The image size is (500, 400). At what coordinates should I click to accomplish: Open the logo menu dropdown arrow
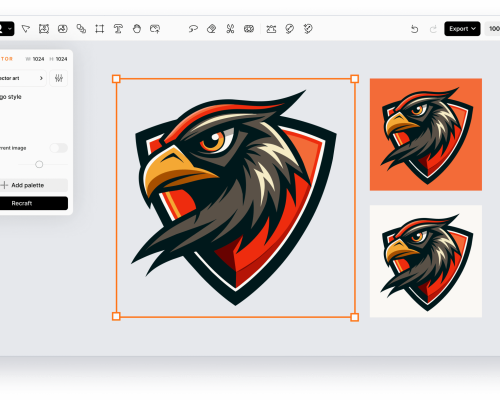click(x=10, y=29)
